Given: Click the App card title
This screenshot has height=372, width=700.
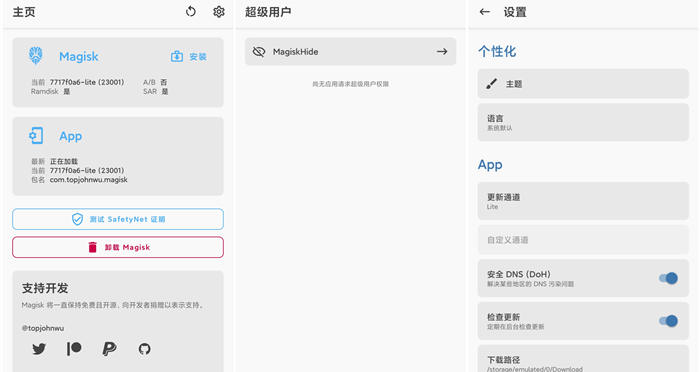Looking at the screenshot, I should [71, 136].
